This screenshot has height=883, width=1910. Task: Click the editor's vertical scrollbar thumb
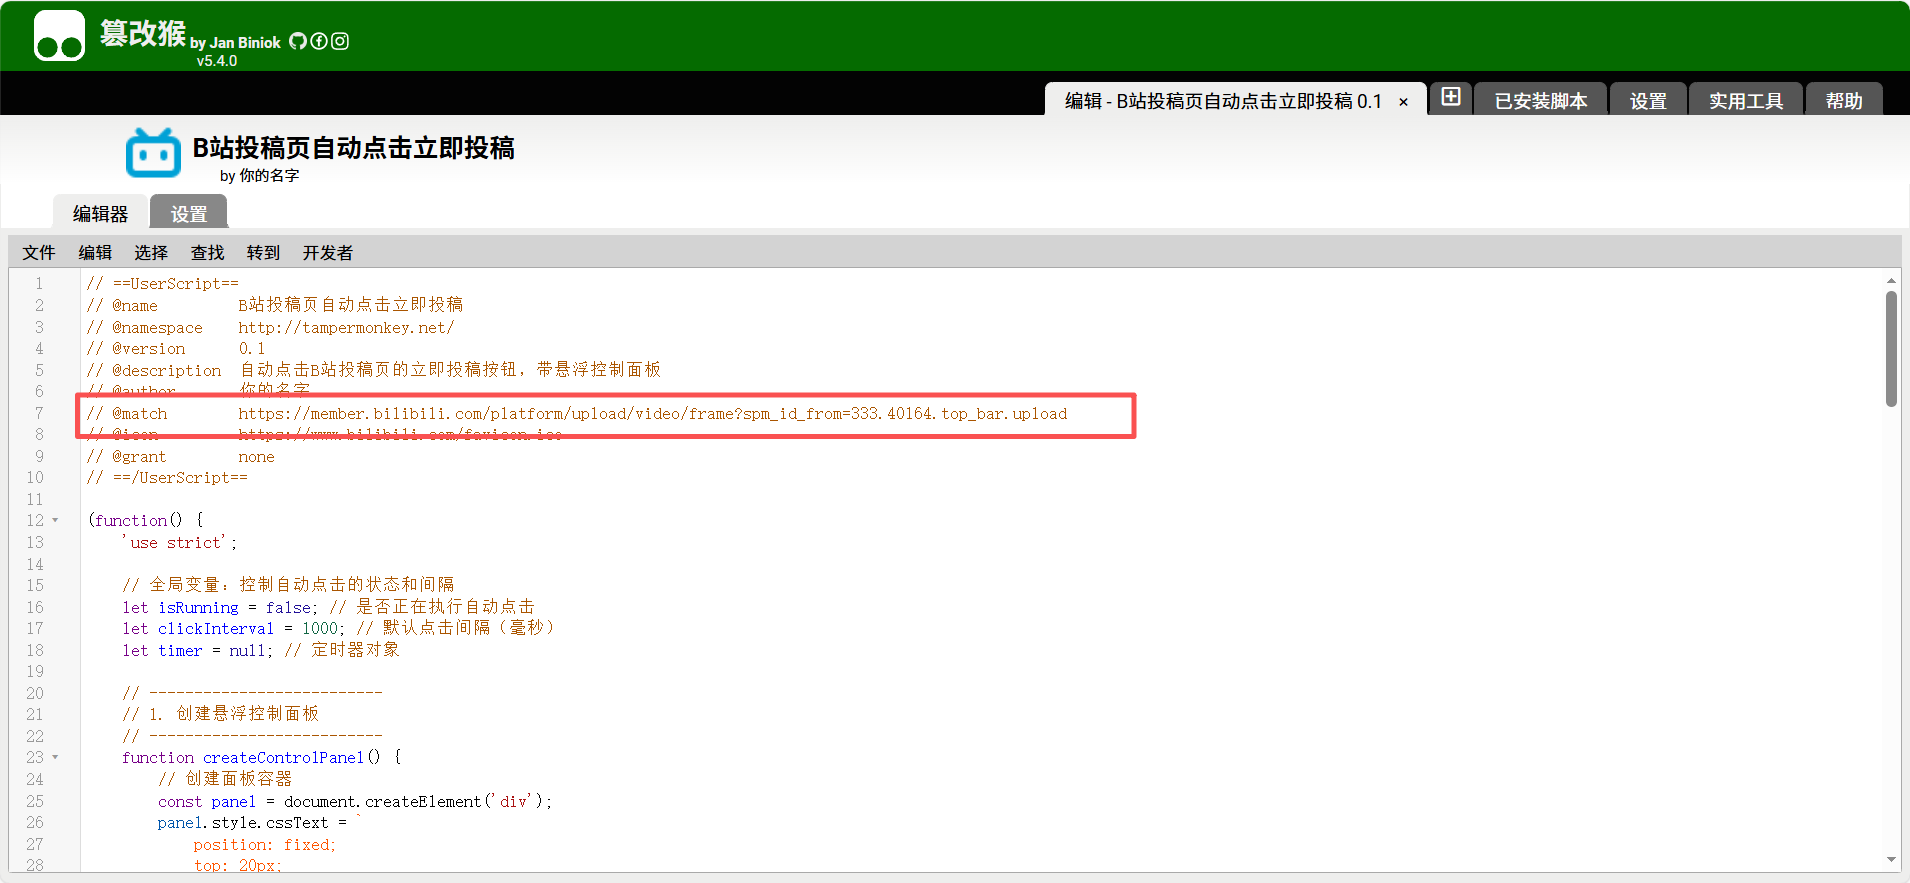click(1891, 348)
